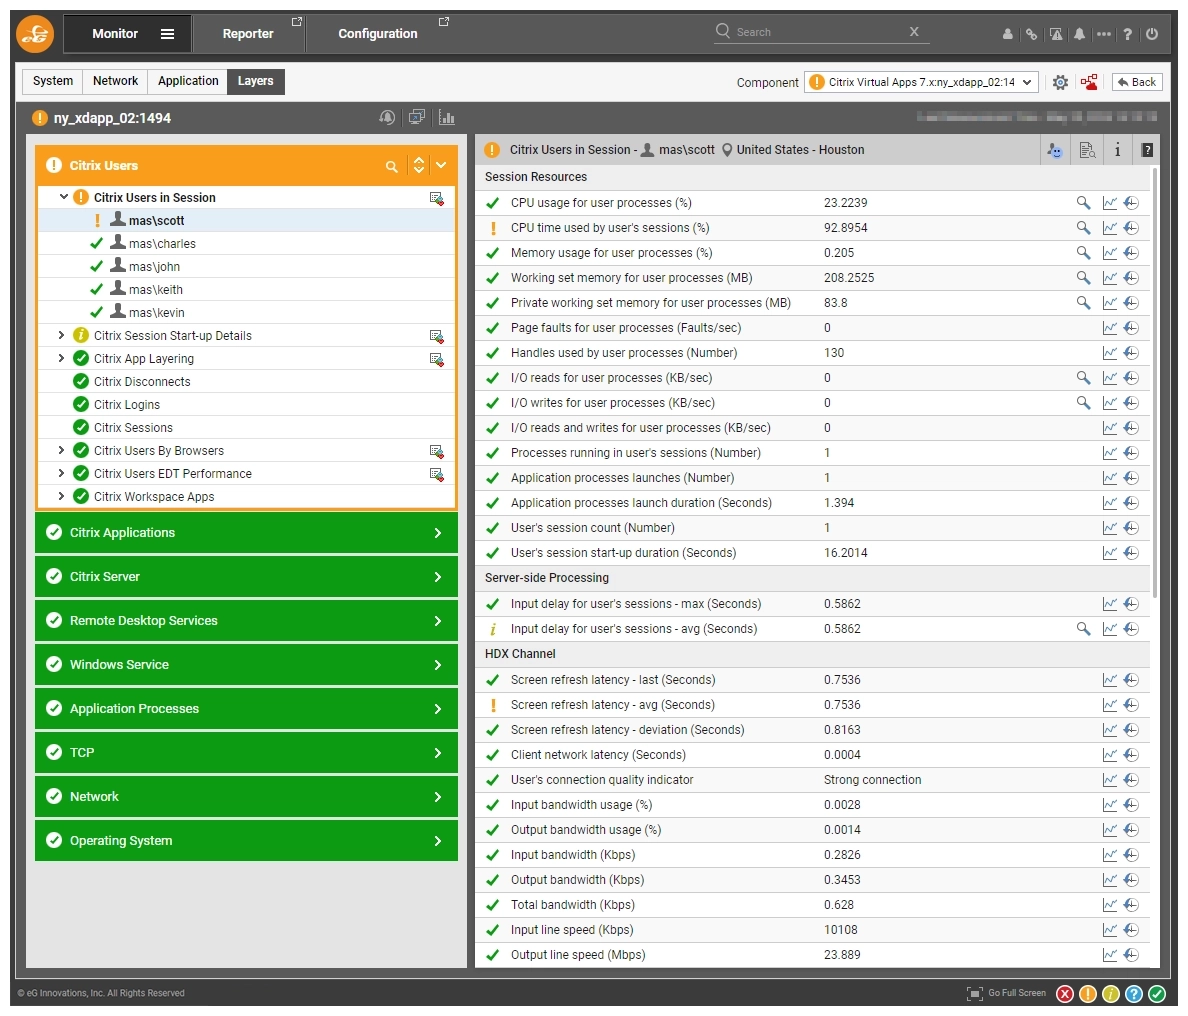Open the detail icon for Citrix App Layering

coord(436,359)
